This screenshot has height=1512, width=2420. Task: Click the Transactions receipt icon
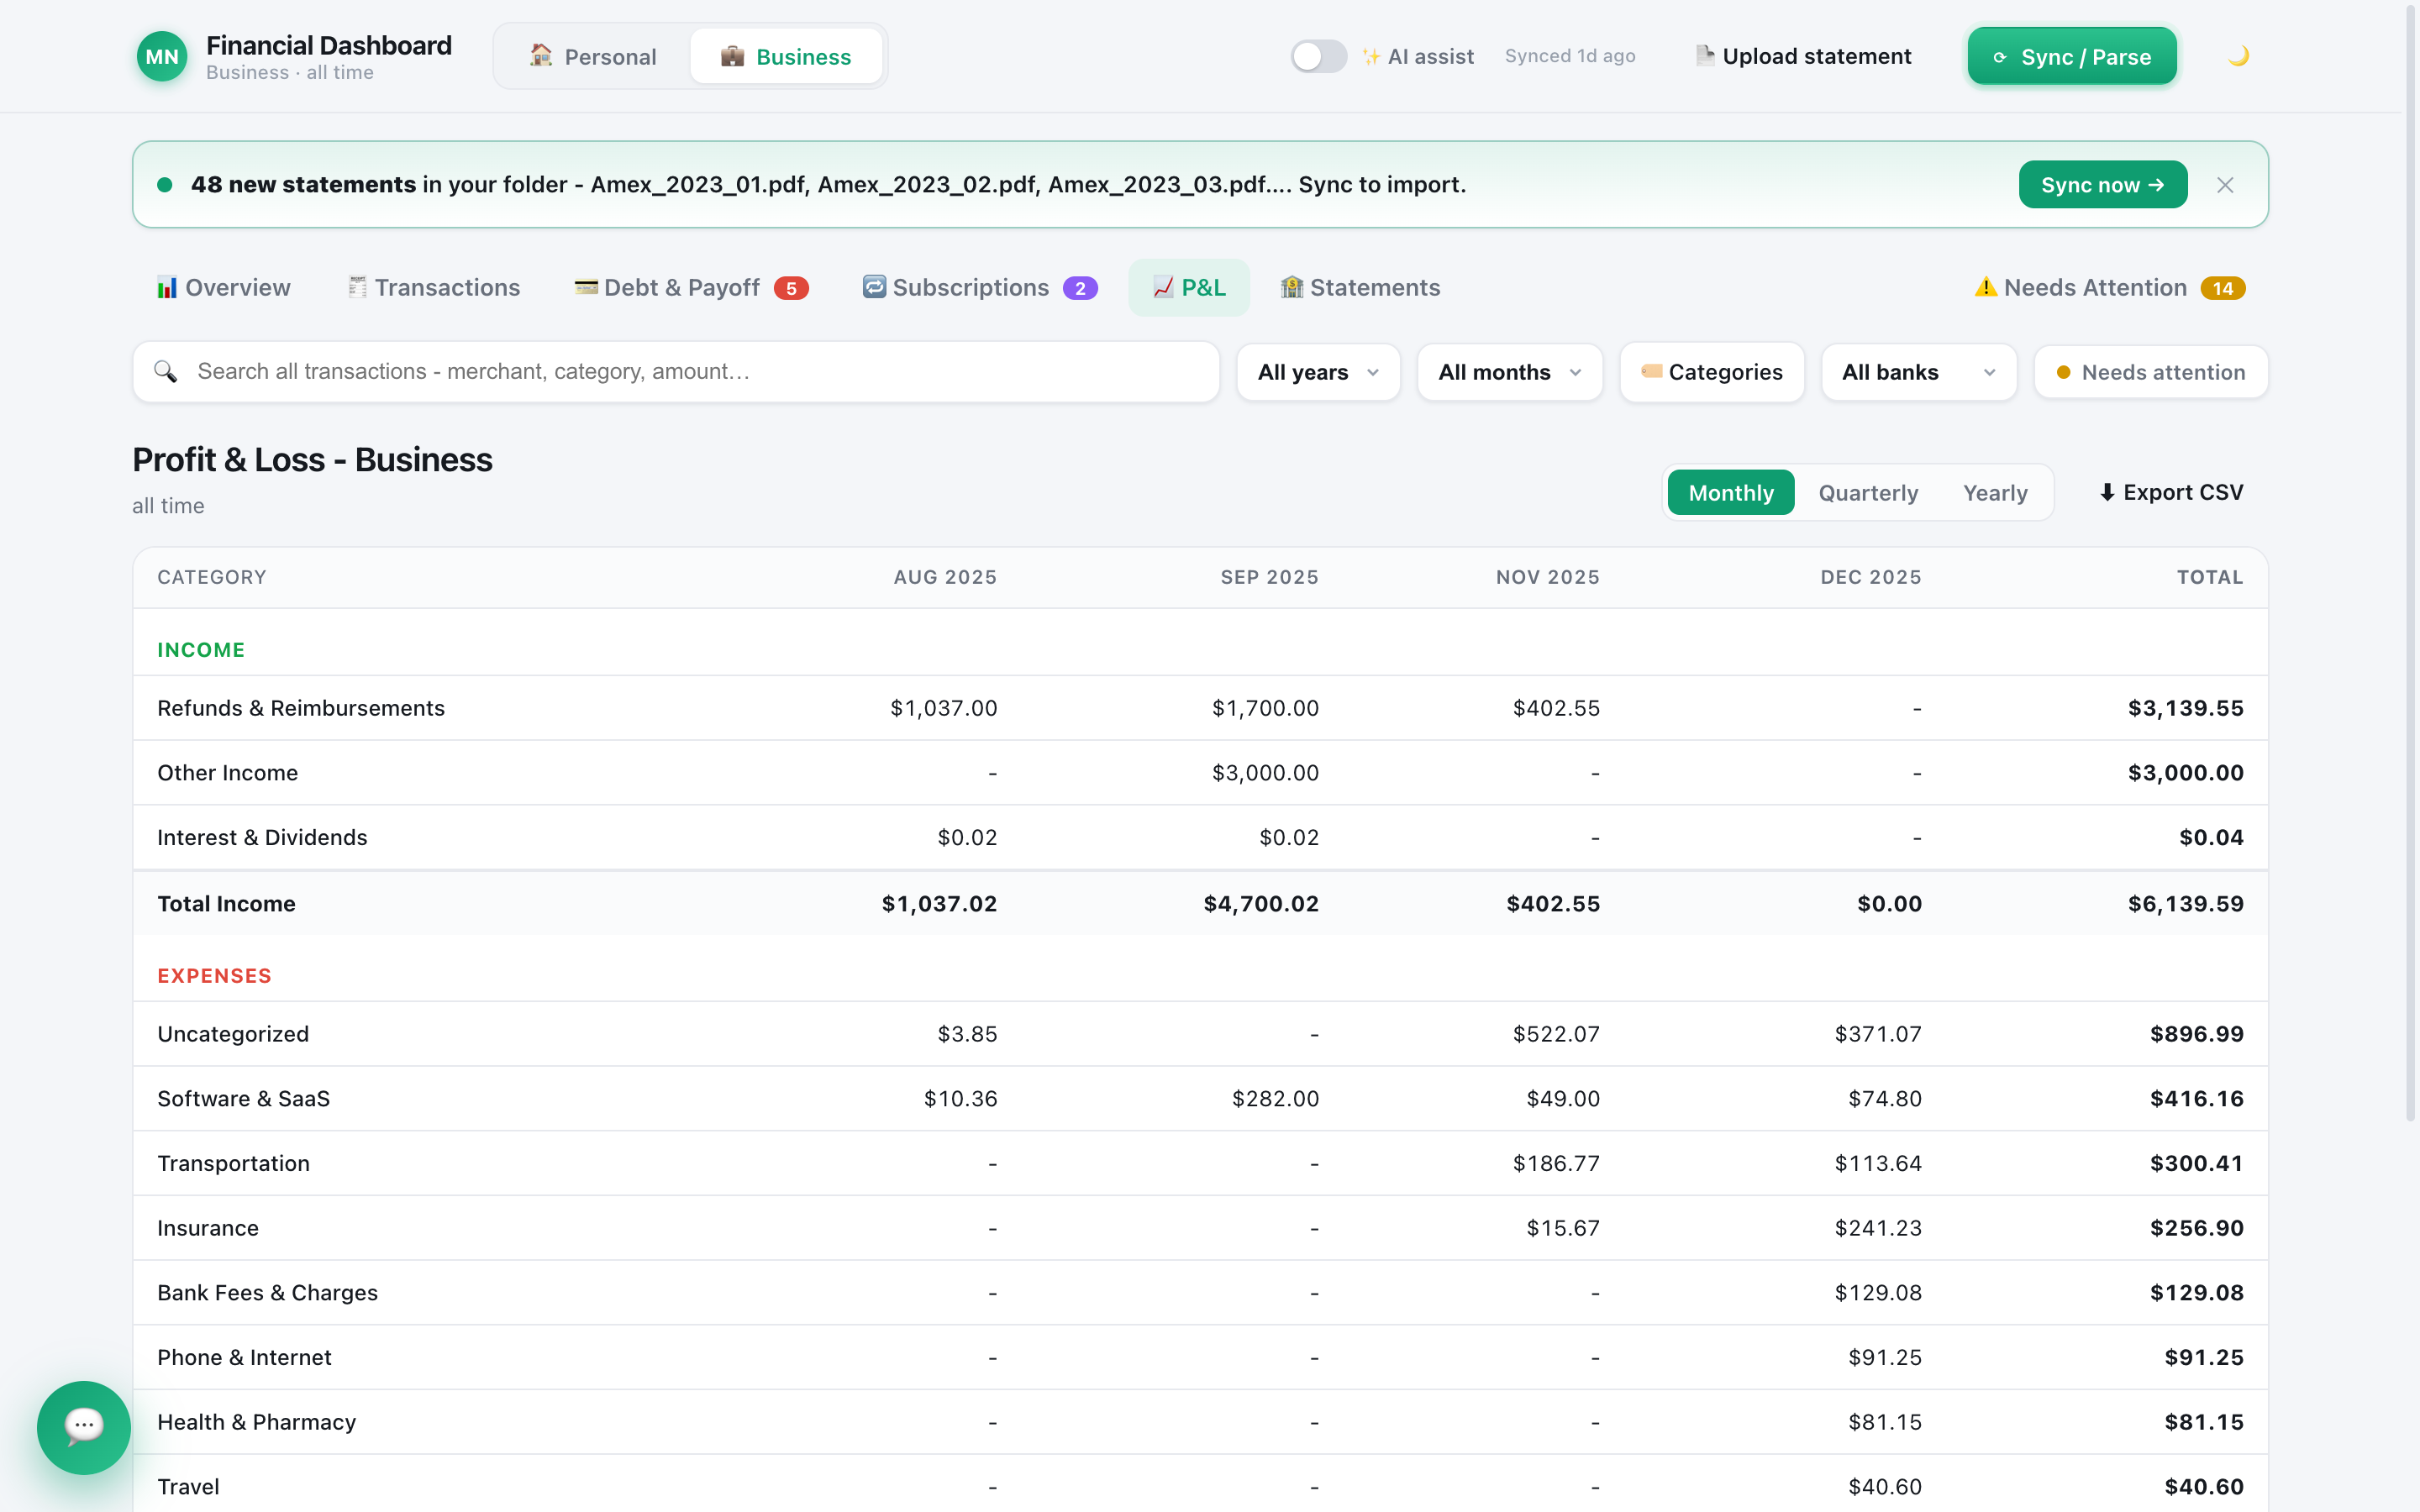(357, 287)
